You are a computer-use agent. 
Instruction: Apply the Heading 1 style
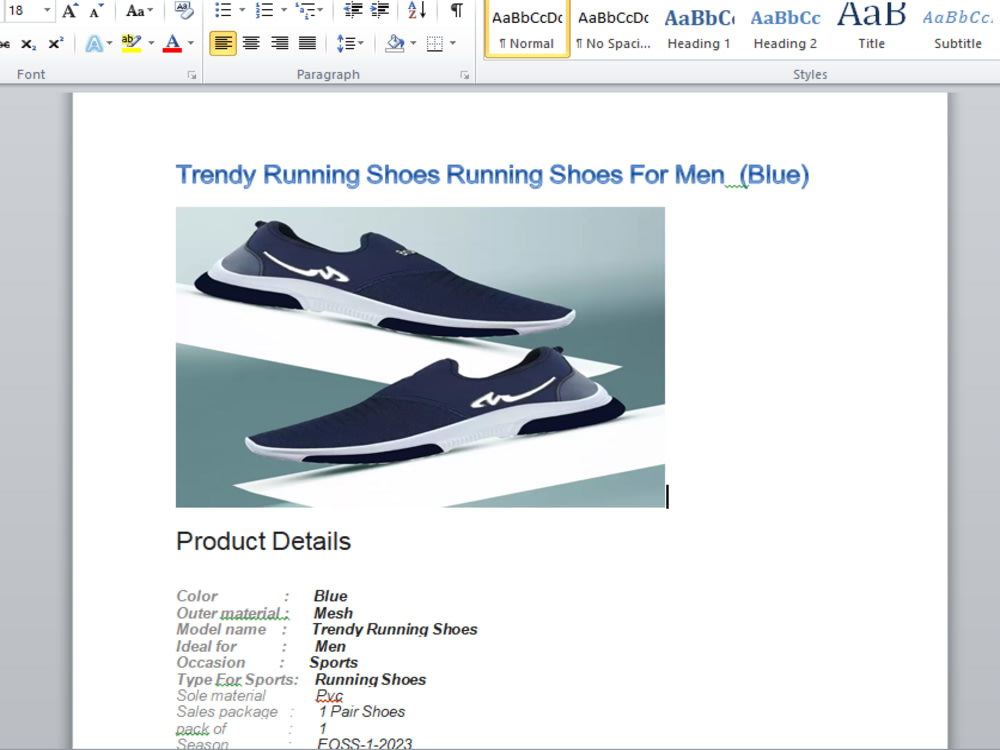[x=699, y=29]
